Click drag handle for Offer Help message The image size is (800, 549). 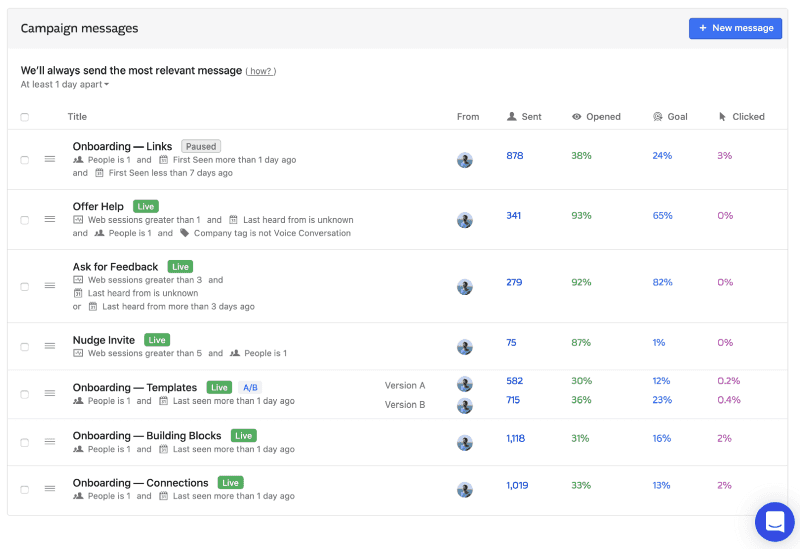(x=49, y=220)
